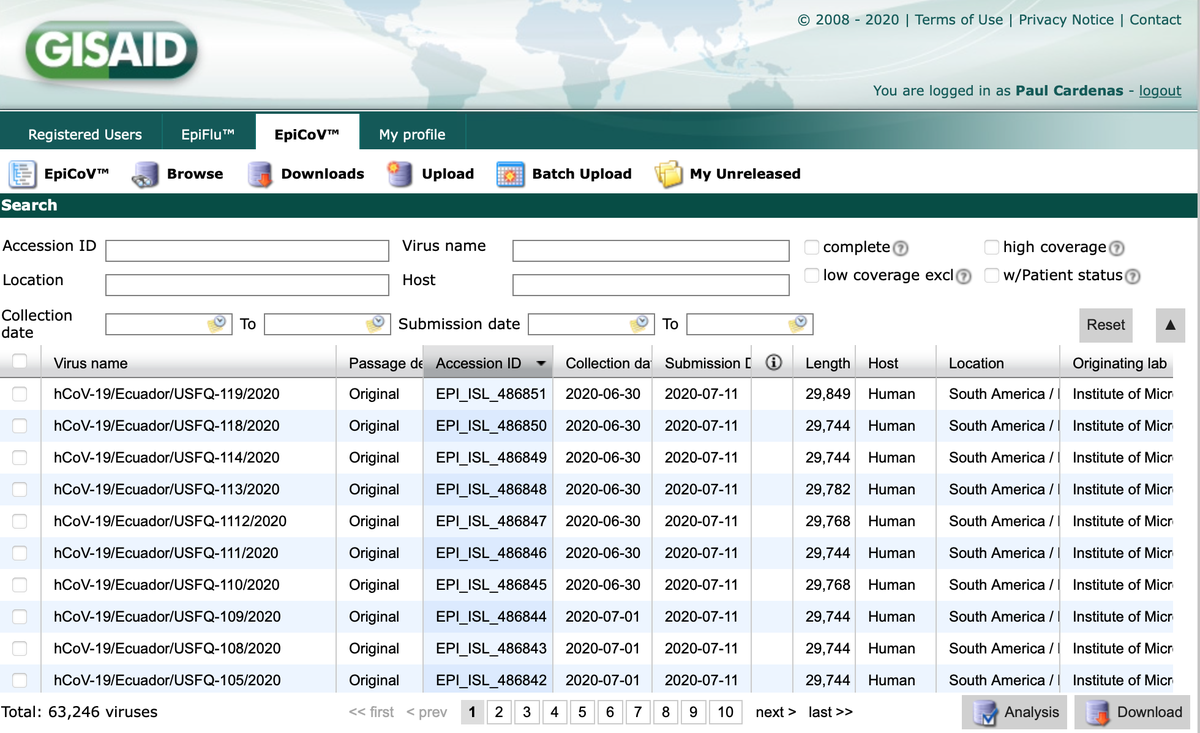The height and width of the screenshot is (733, 1200).
Task: Switch to Registered Users tab
Action: (85, 134)
